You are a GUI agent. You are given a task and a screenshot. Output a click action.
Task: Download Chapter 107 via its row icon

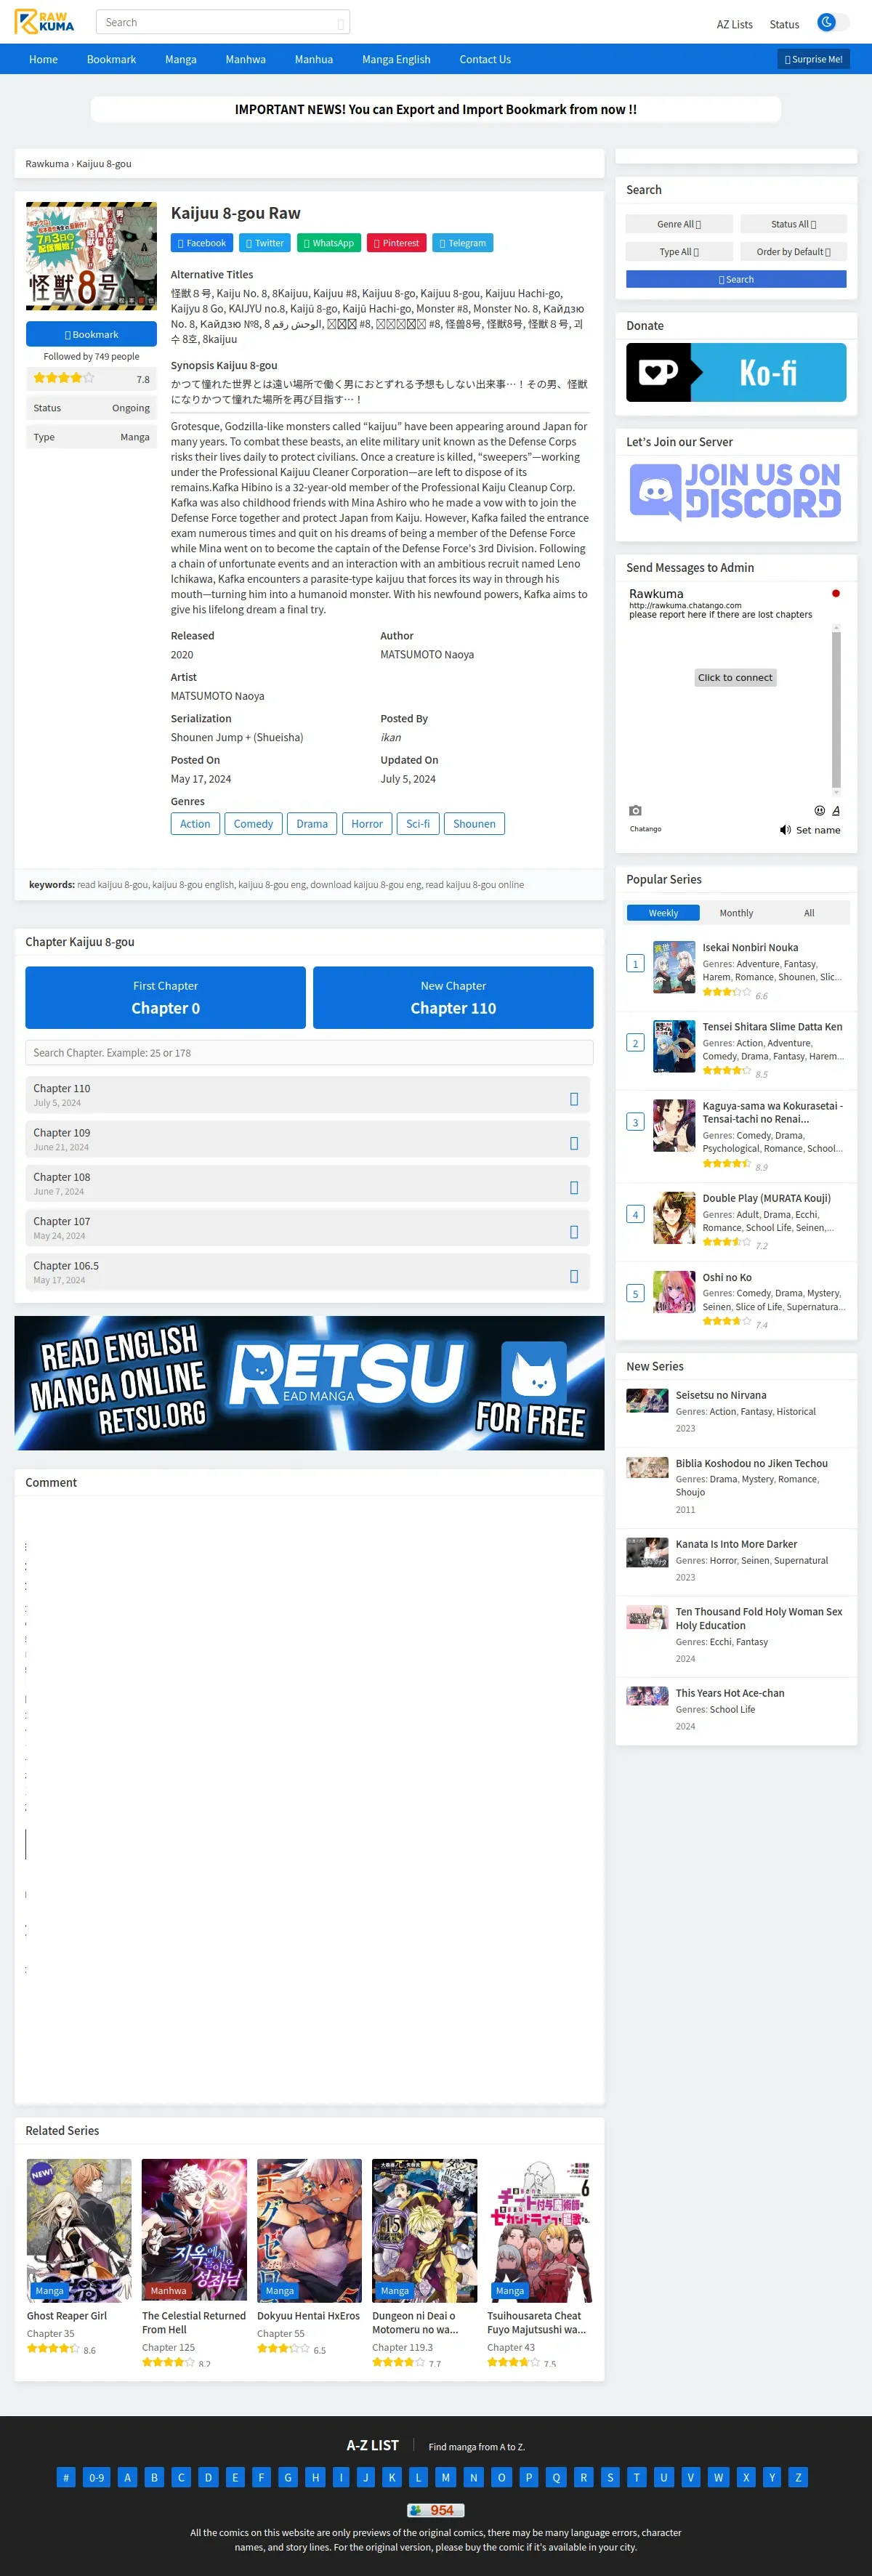574,1232
